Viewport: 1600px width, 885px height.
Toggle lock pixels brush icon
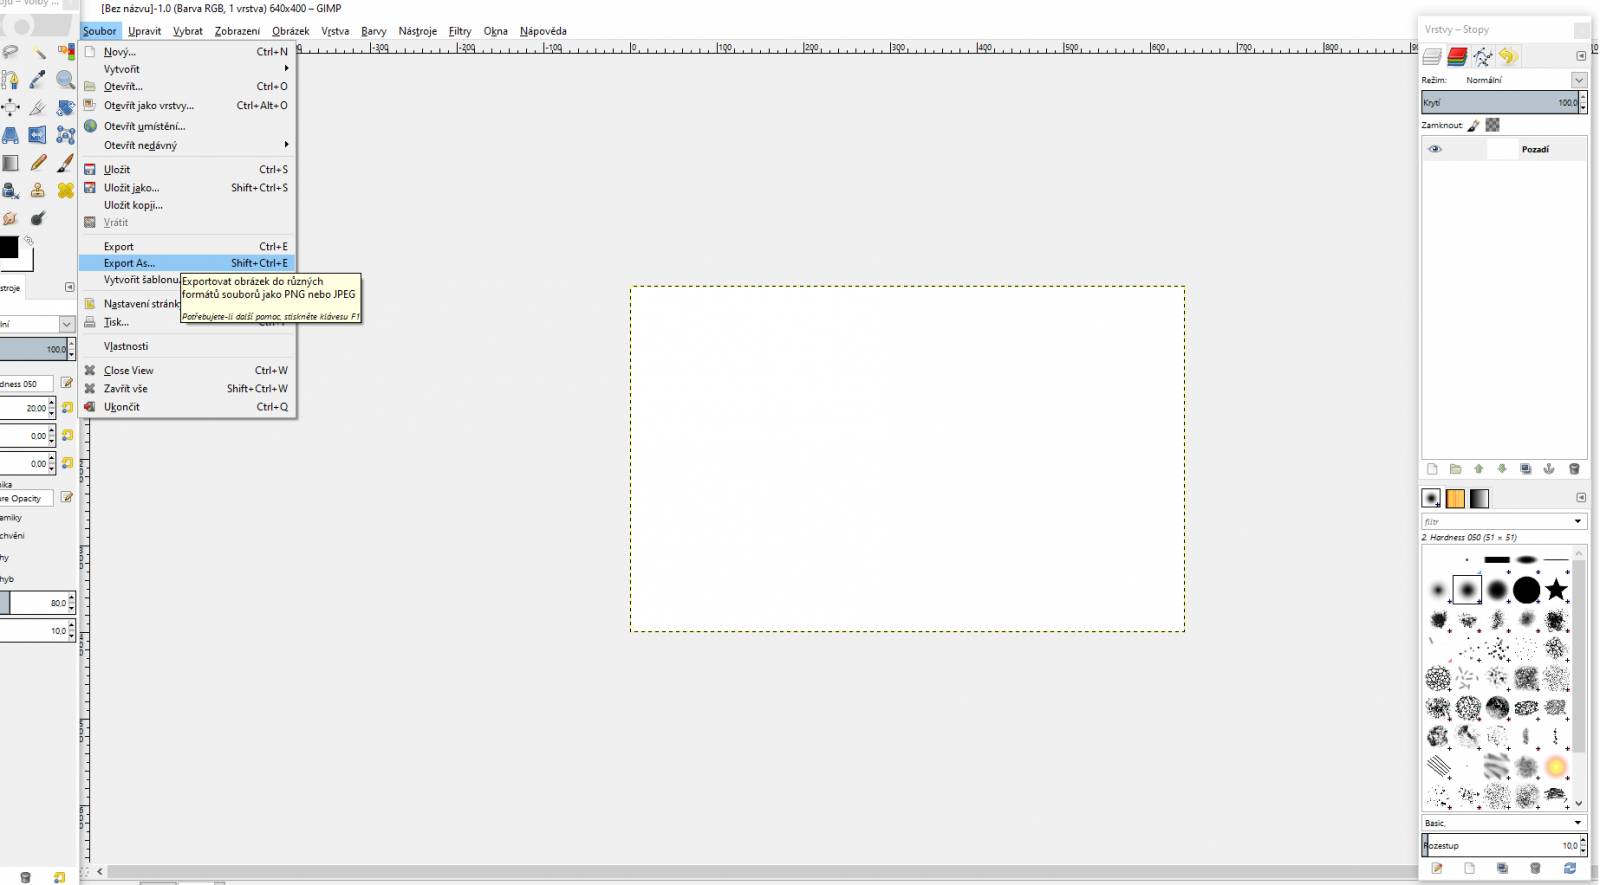(1474, 125)
